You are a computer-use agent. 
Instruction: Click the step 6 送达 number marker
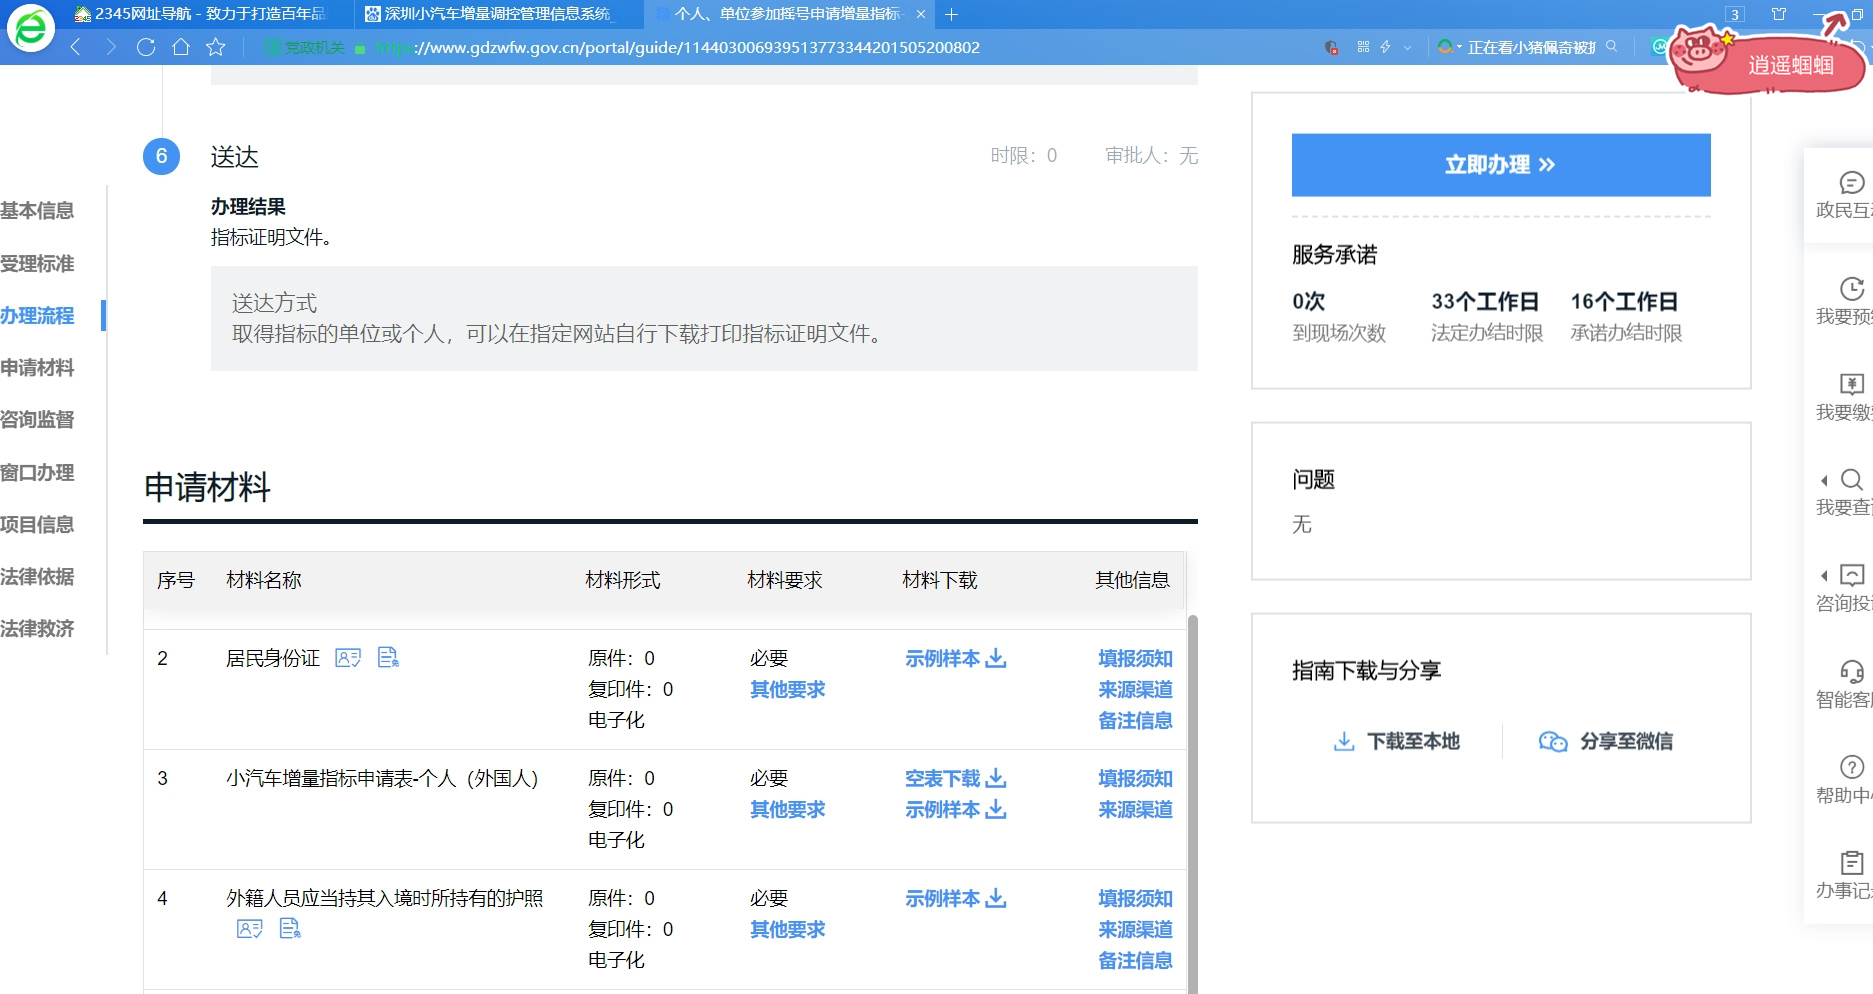(x=161, y=156)
